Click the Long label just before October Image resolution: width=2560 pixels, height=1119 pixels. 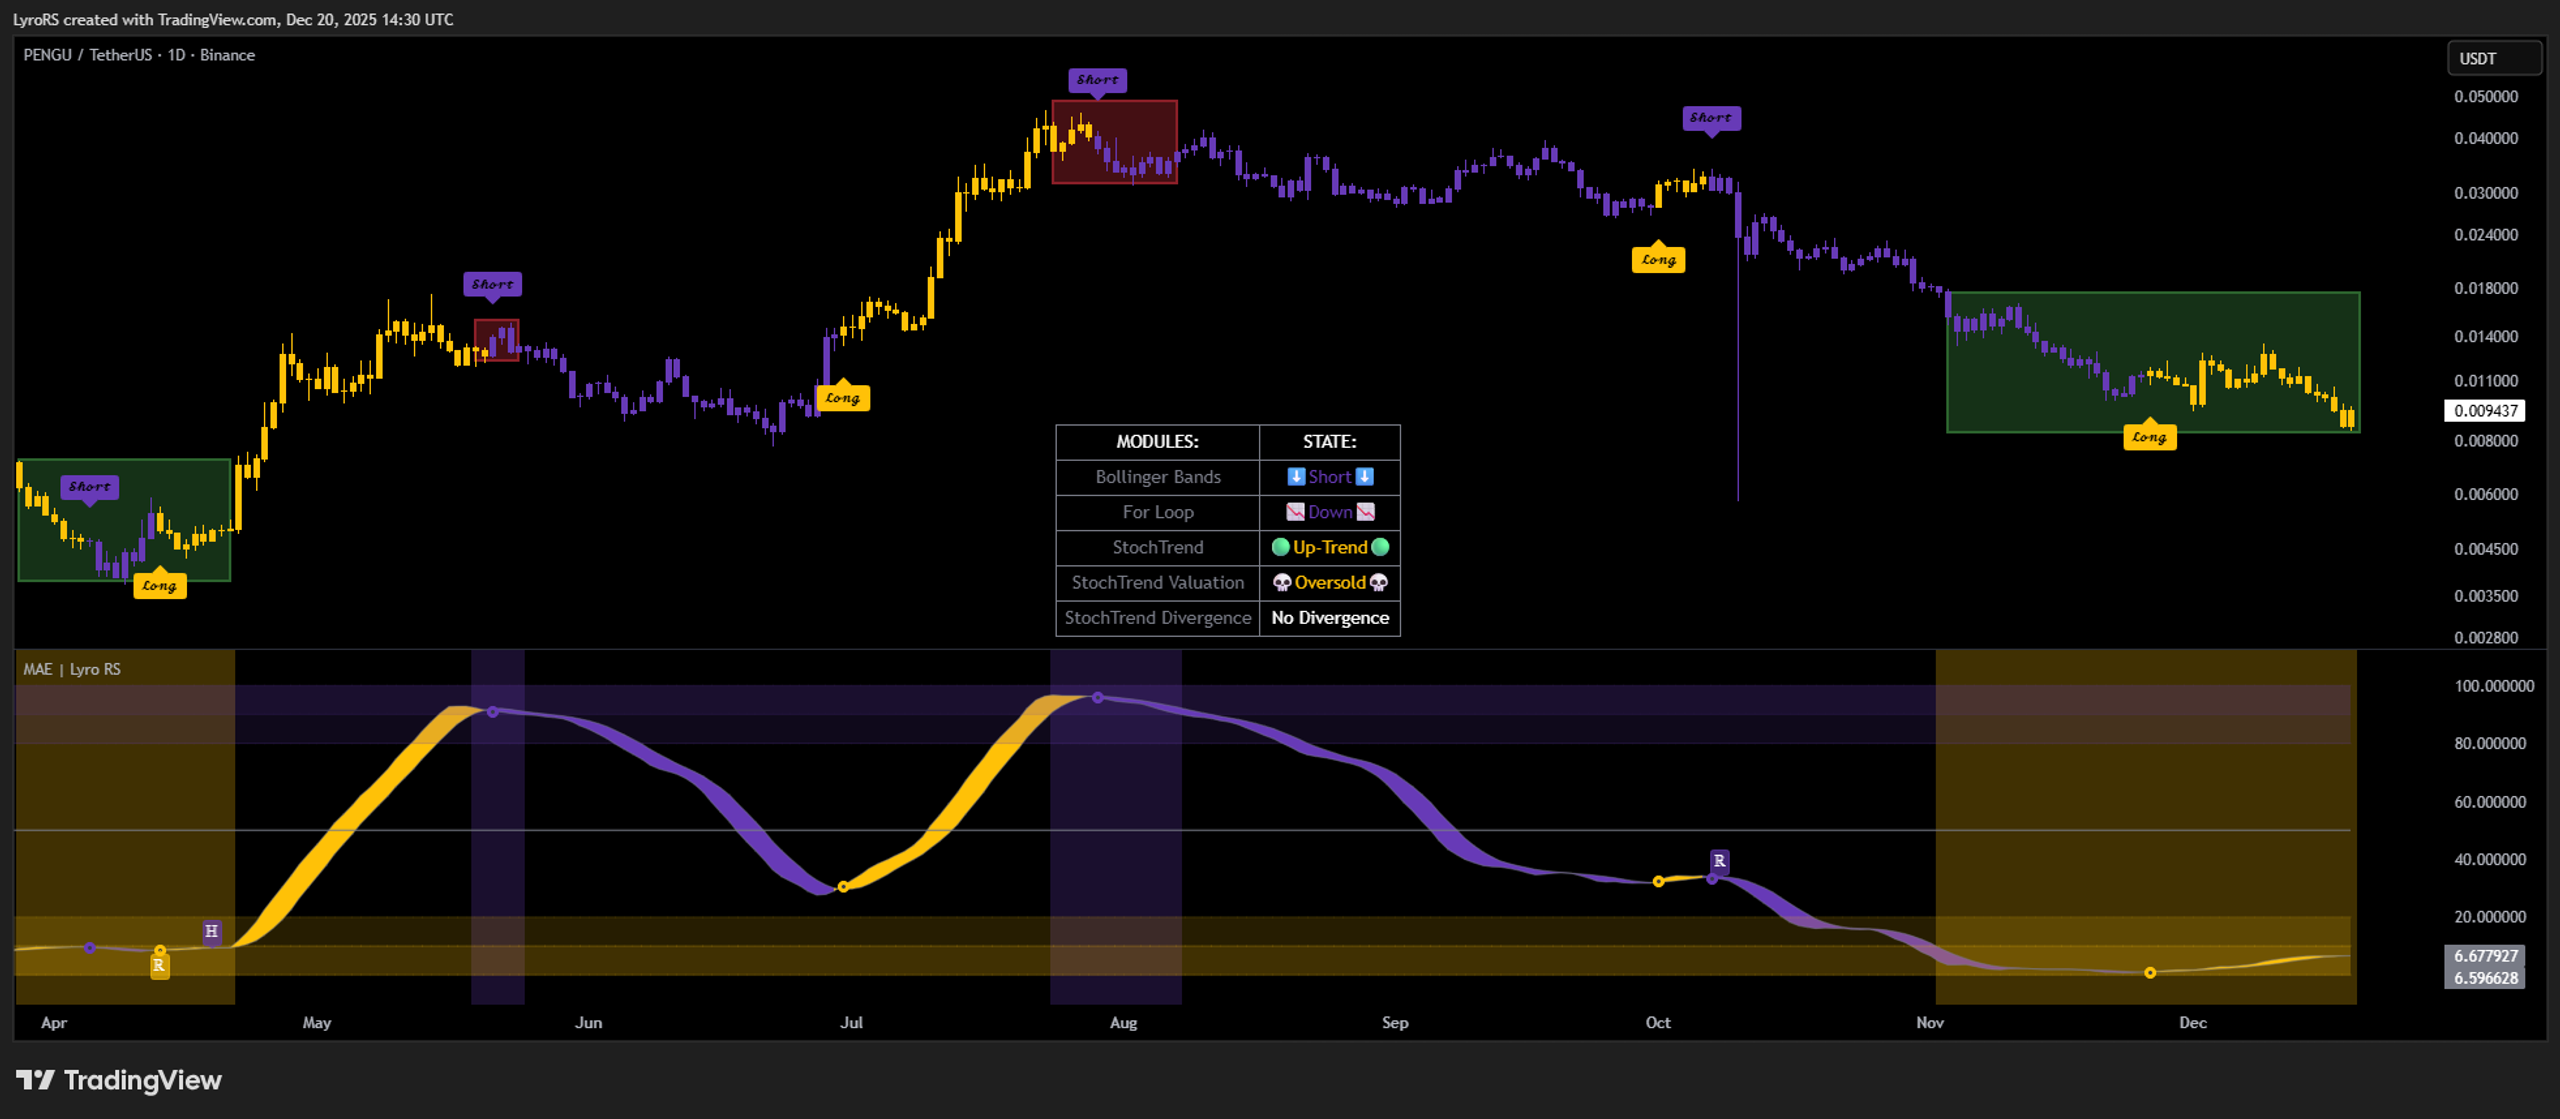pyautogui.click(x=1659, y=260)
